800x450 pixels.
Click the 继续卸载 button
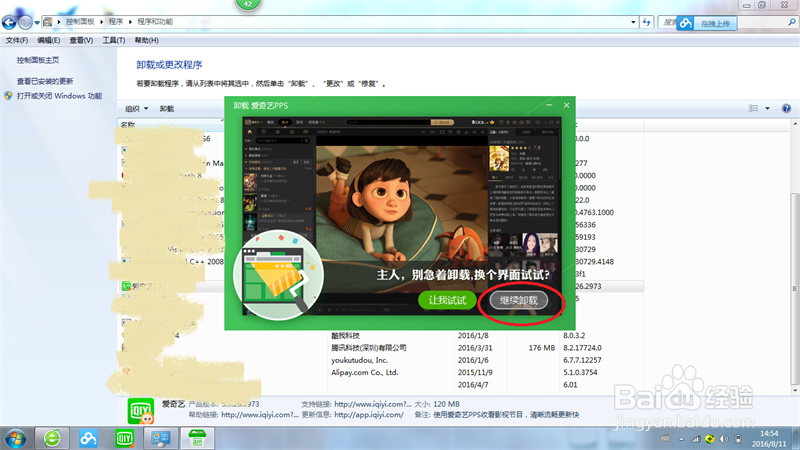point(518,300)
